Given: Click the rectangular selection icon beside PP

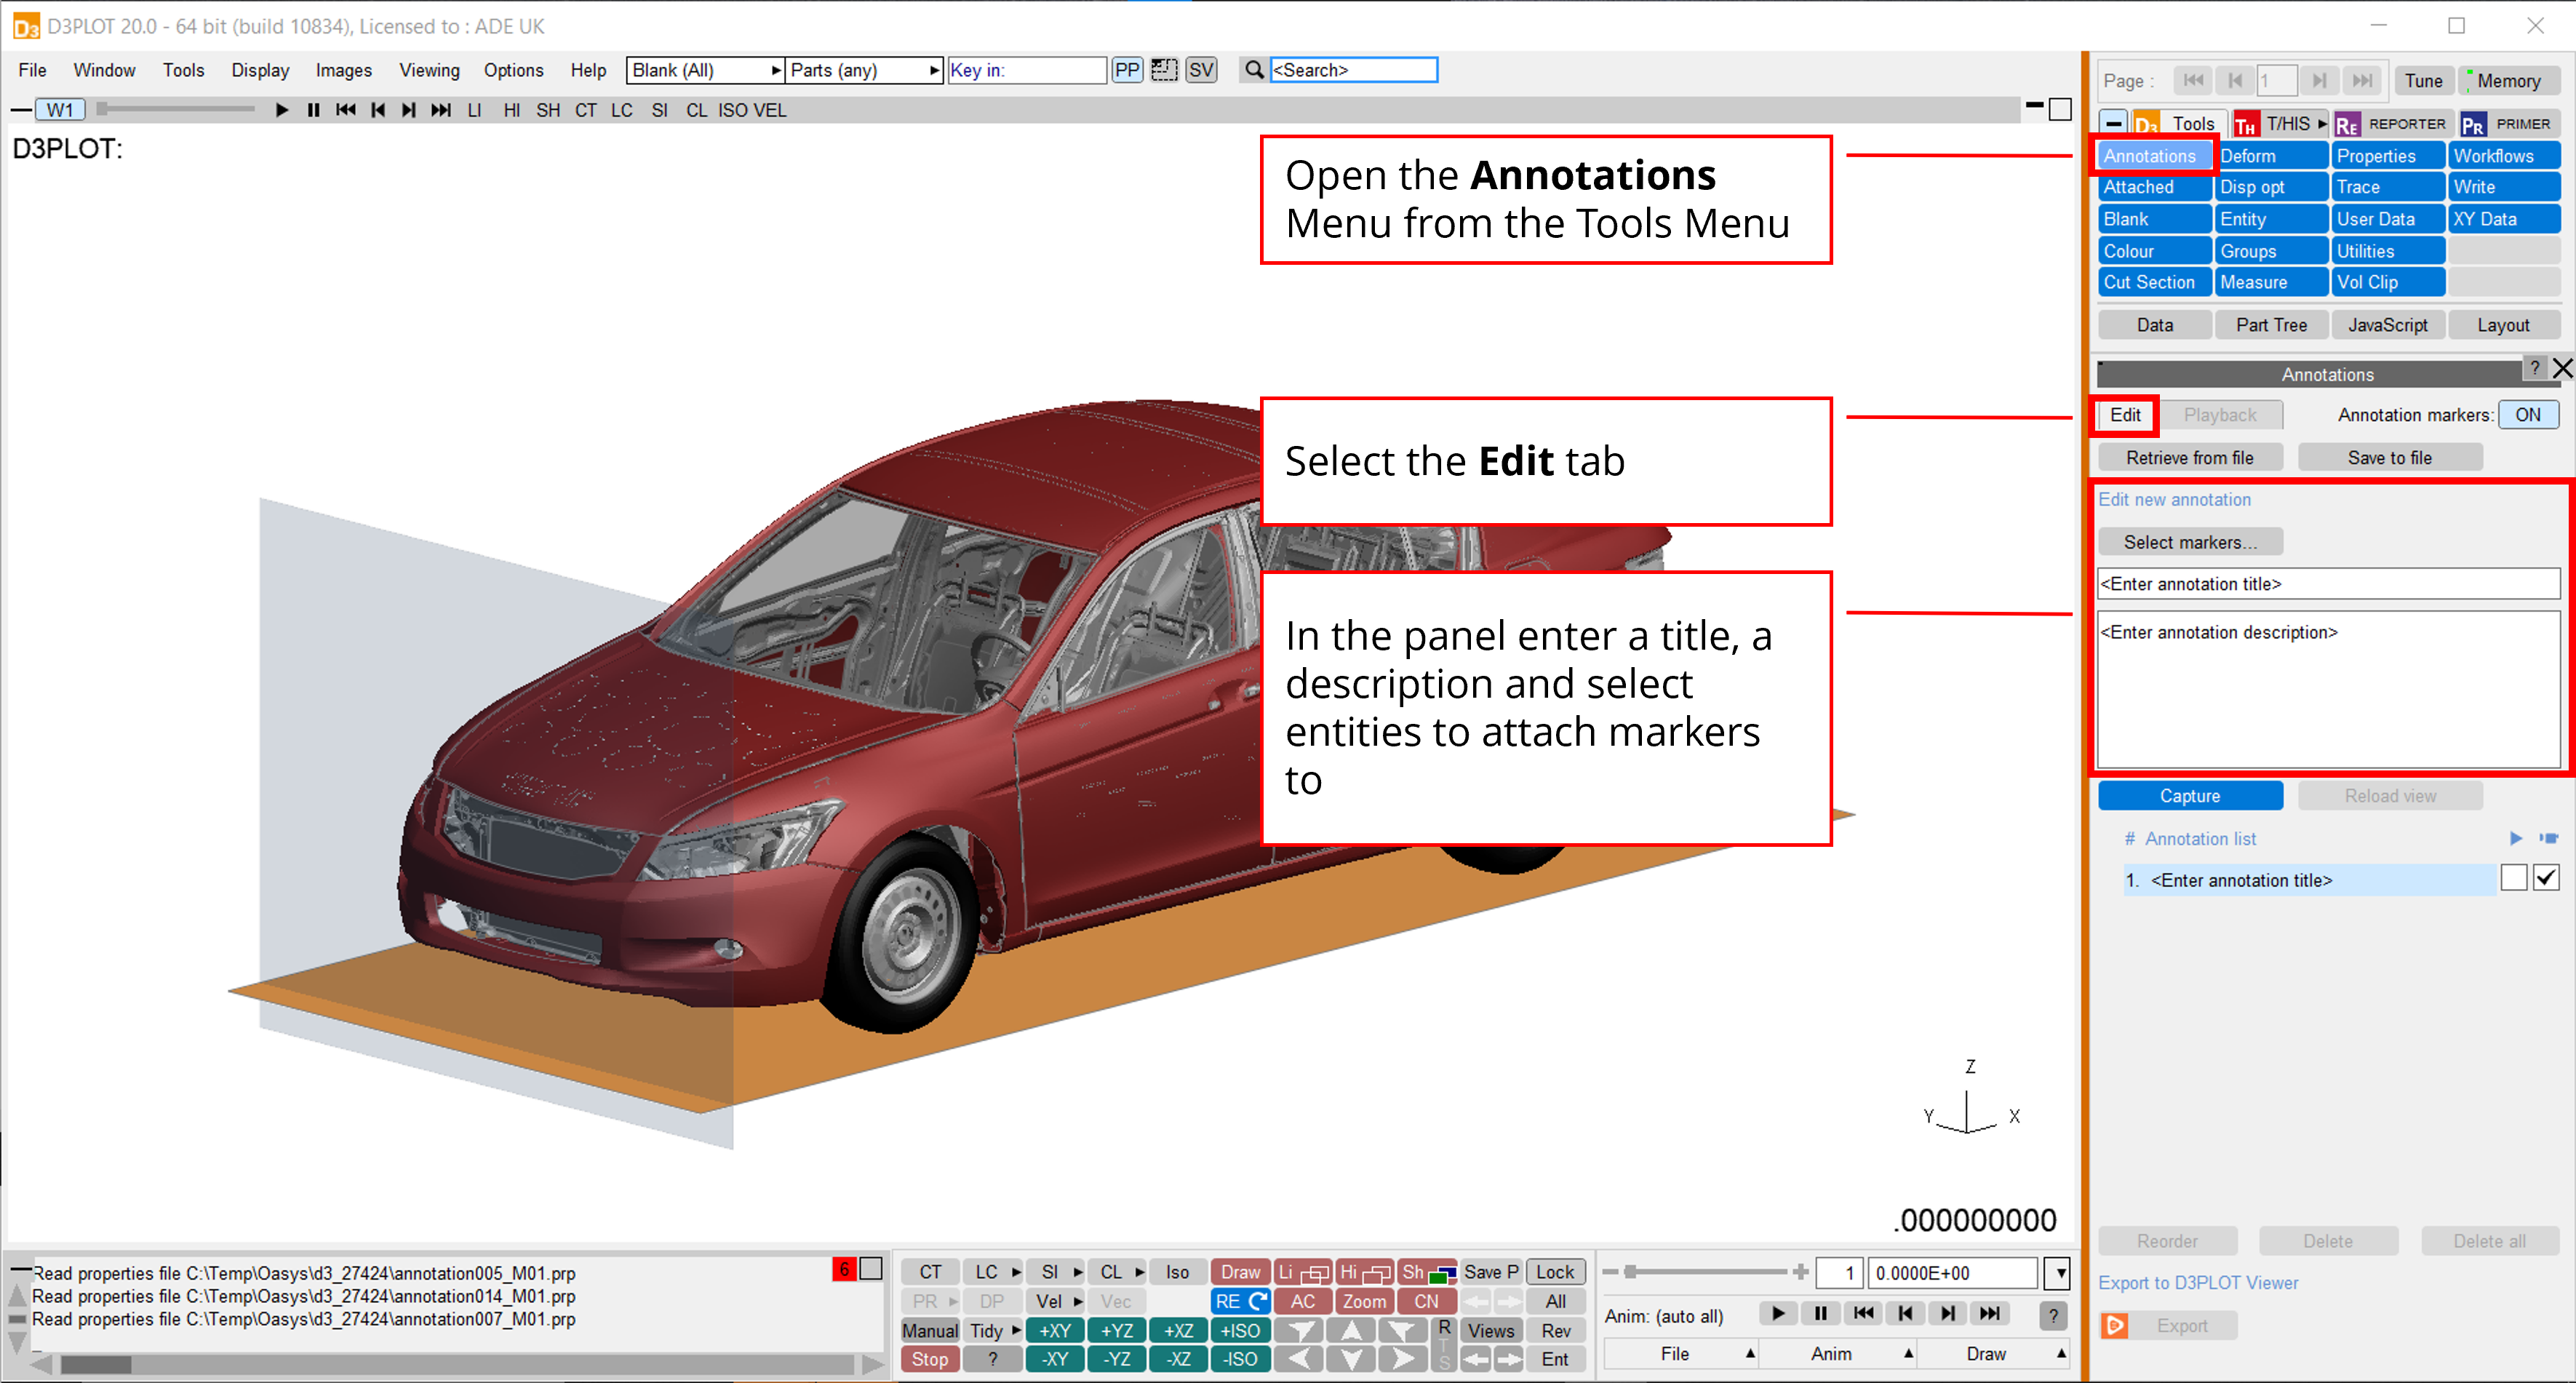Looking at the screenshot, I should (x=1164, y=70).
